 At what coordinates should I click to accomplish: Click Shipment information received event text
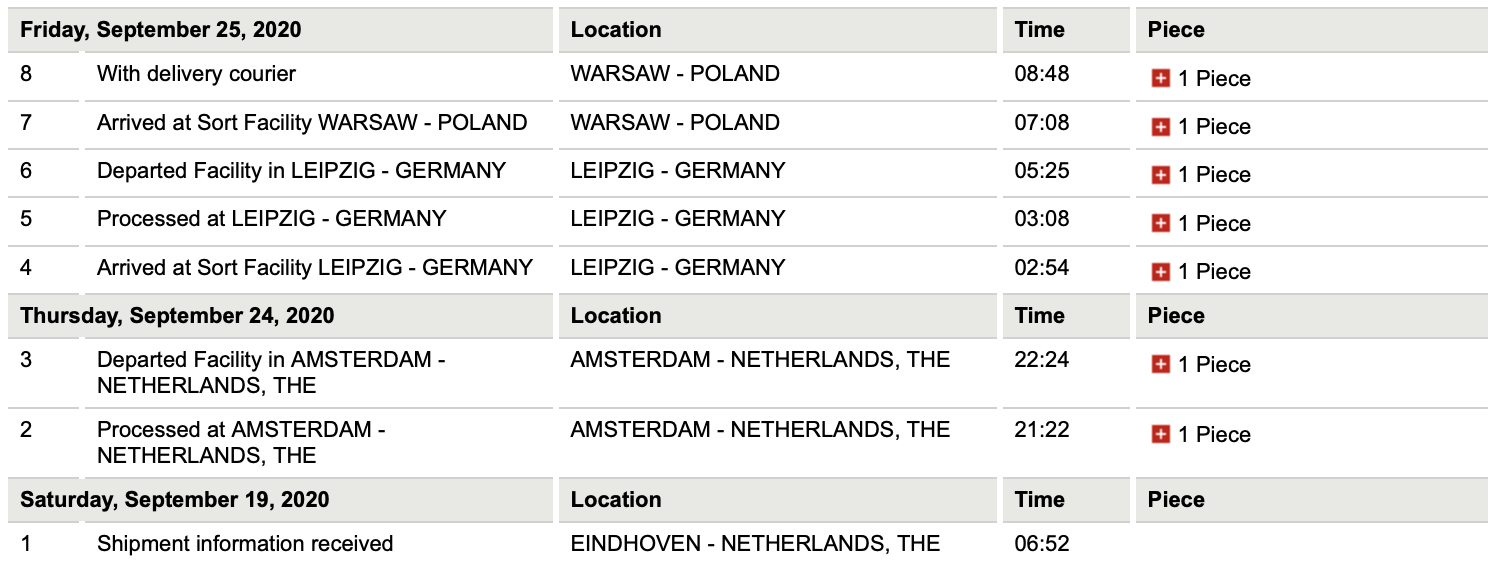245,544
